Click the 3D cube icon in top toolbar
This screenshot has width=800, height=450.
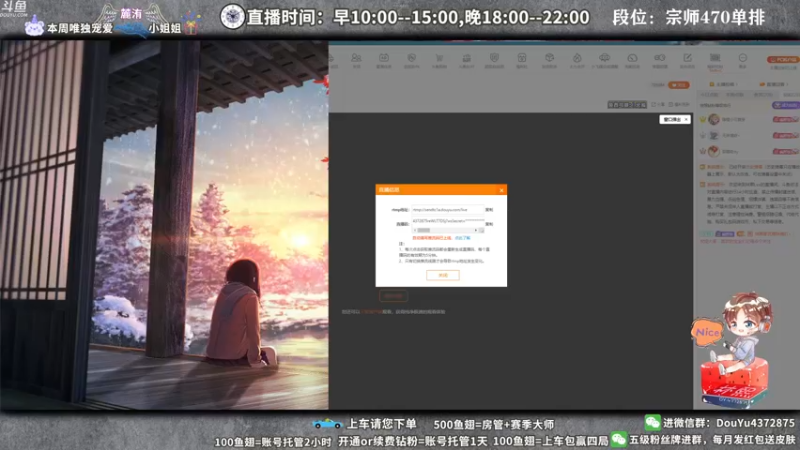pyautogui.click(x=549, y=58)
